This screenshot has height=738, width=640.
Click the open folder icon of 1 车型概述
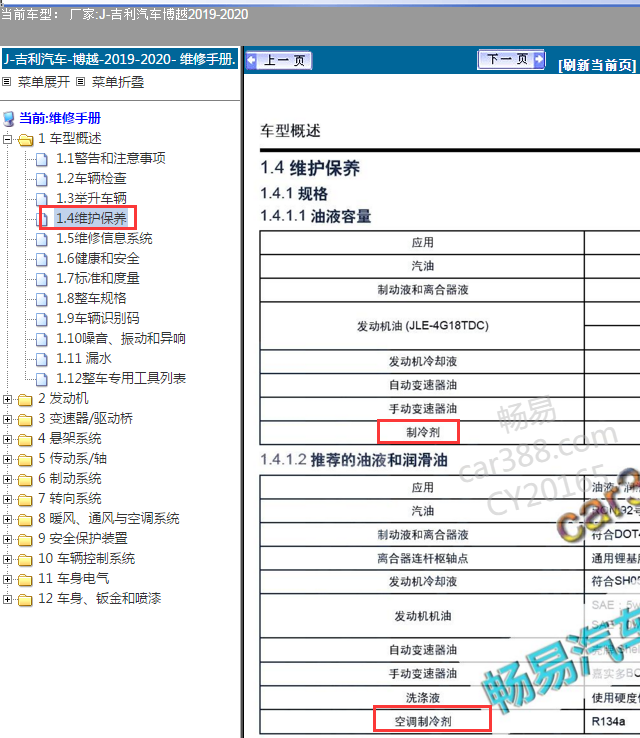coord(25,140)
